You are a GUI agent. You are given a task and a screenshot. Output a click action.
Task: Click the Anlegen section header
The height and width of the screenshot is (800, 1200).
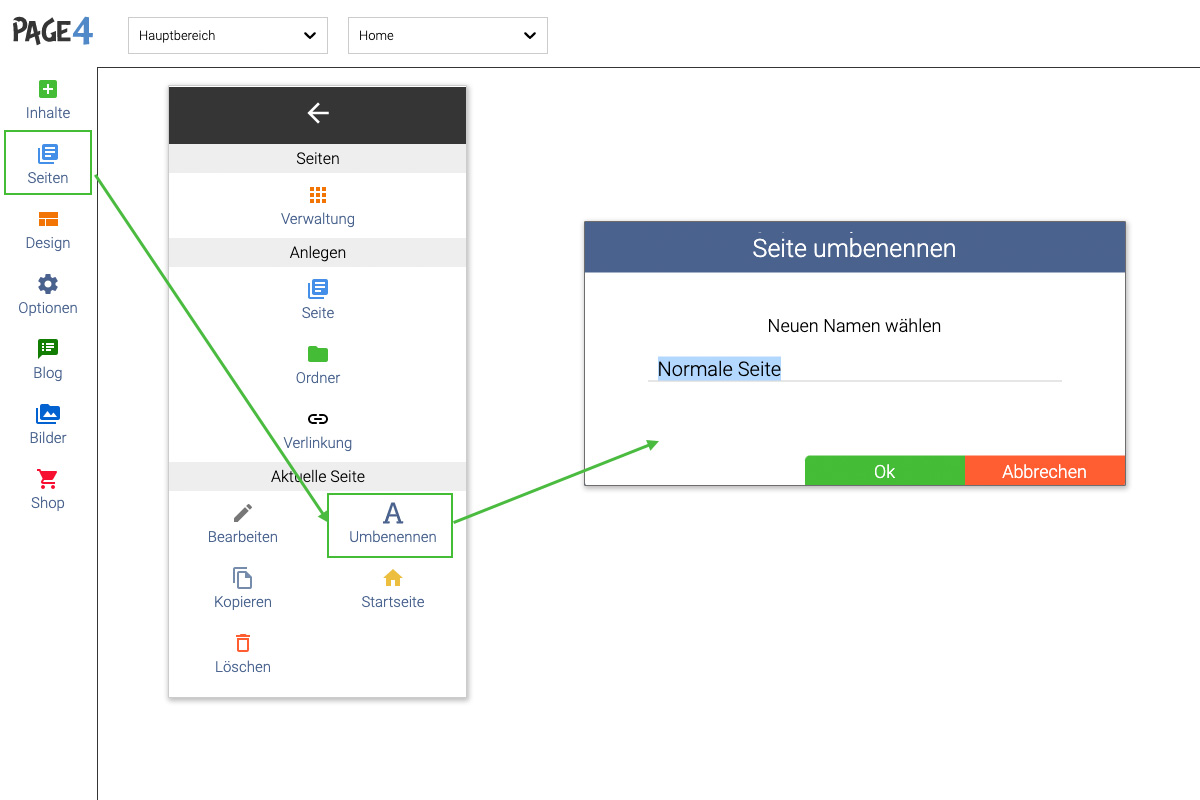(318, 252)
